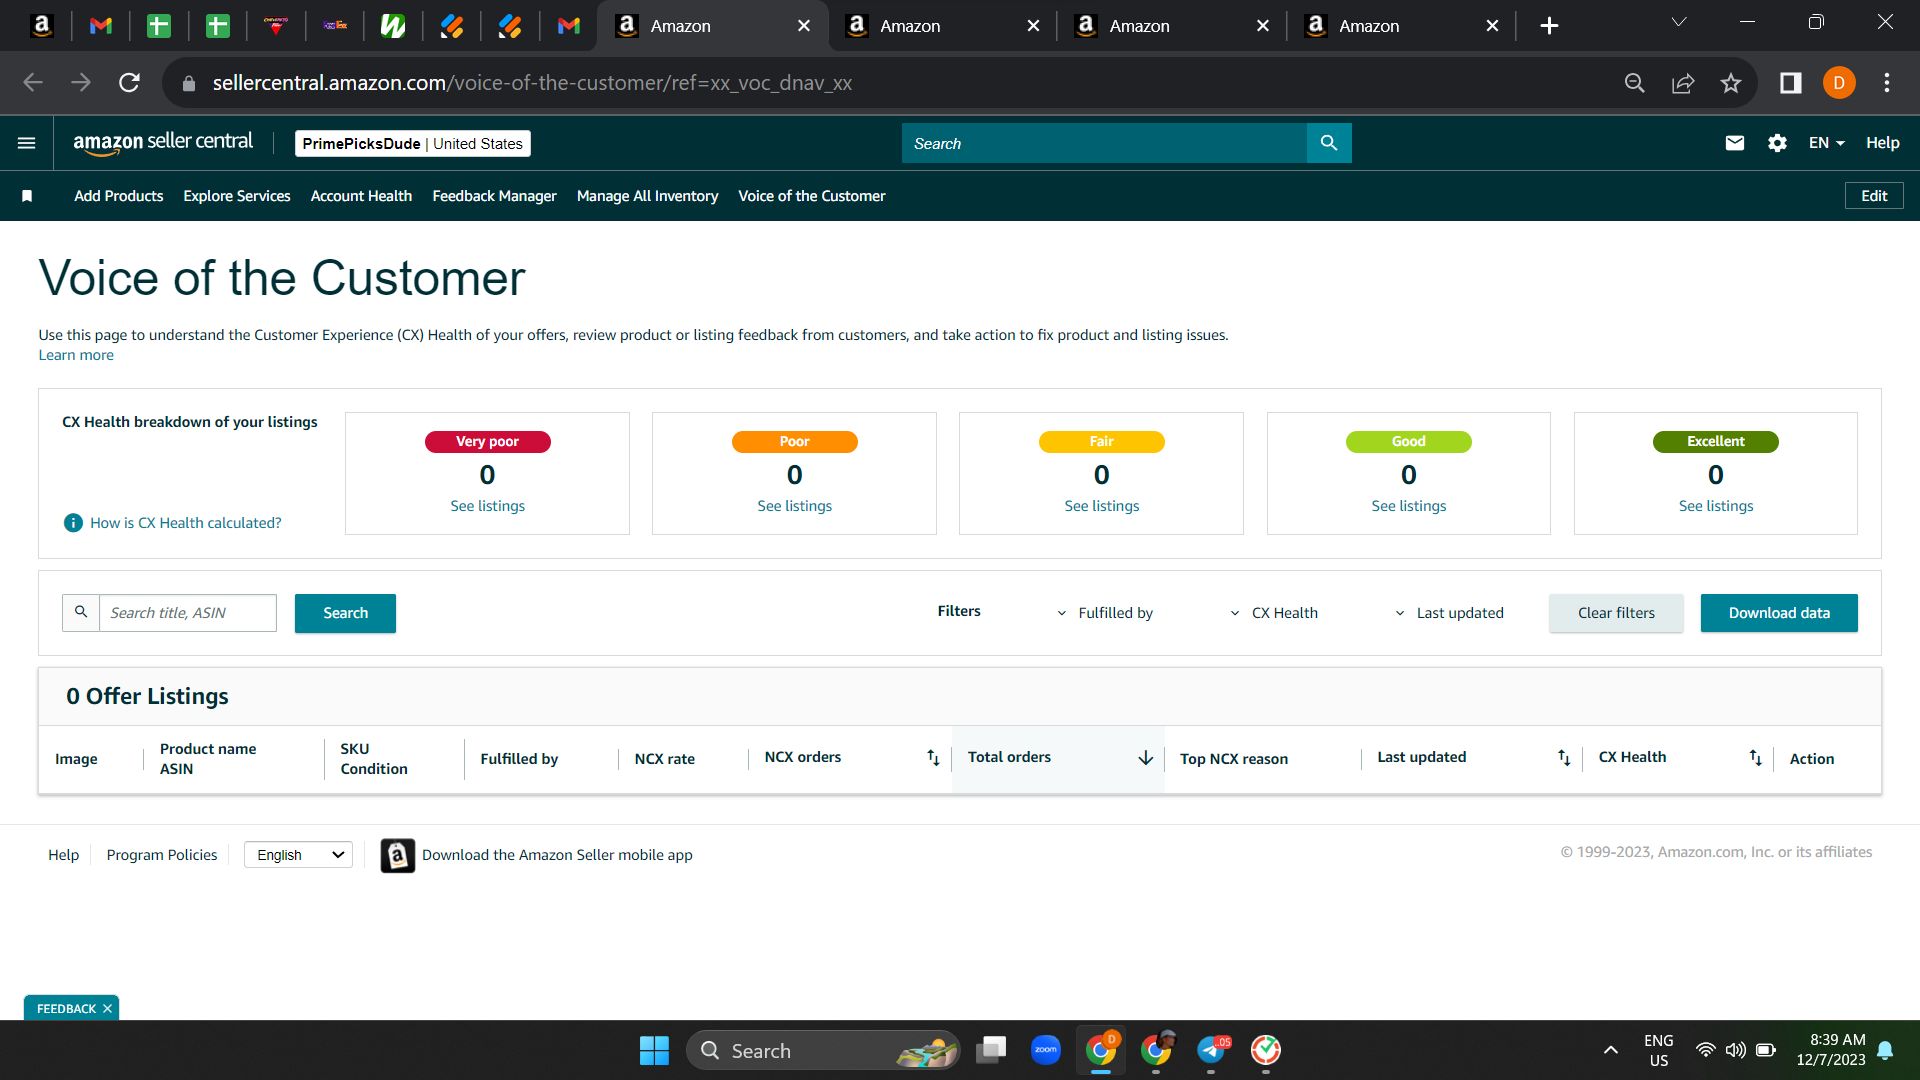Open the settings gear icon
This screenshot has height=1080, width=1920.
click(x=1777, y=143)
